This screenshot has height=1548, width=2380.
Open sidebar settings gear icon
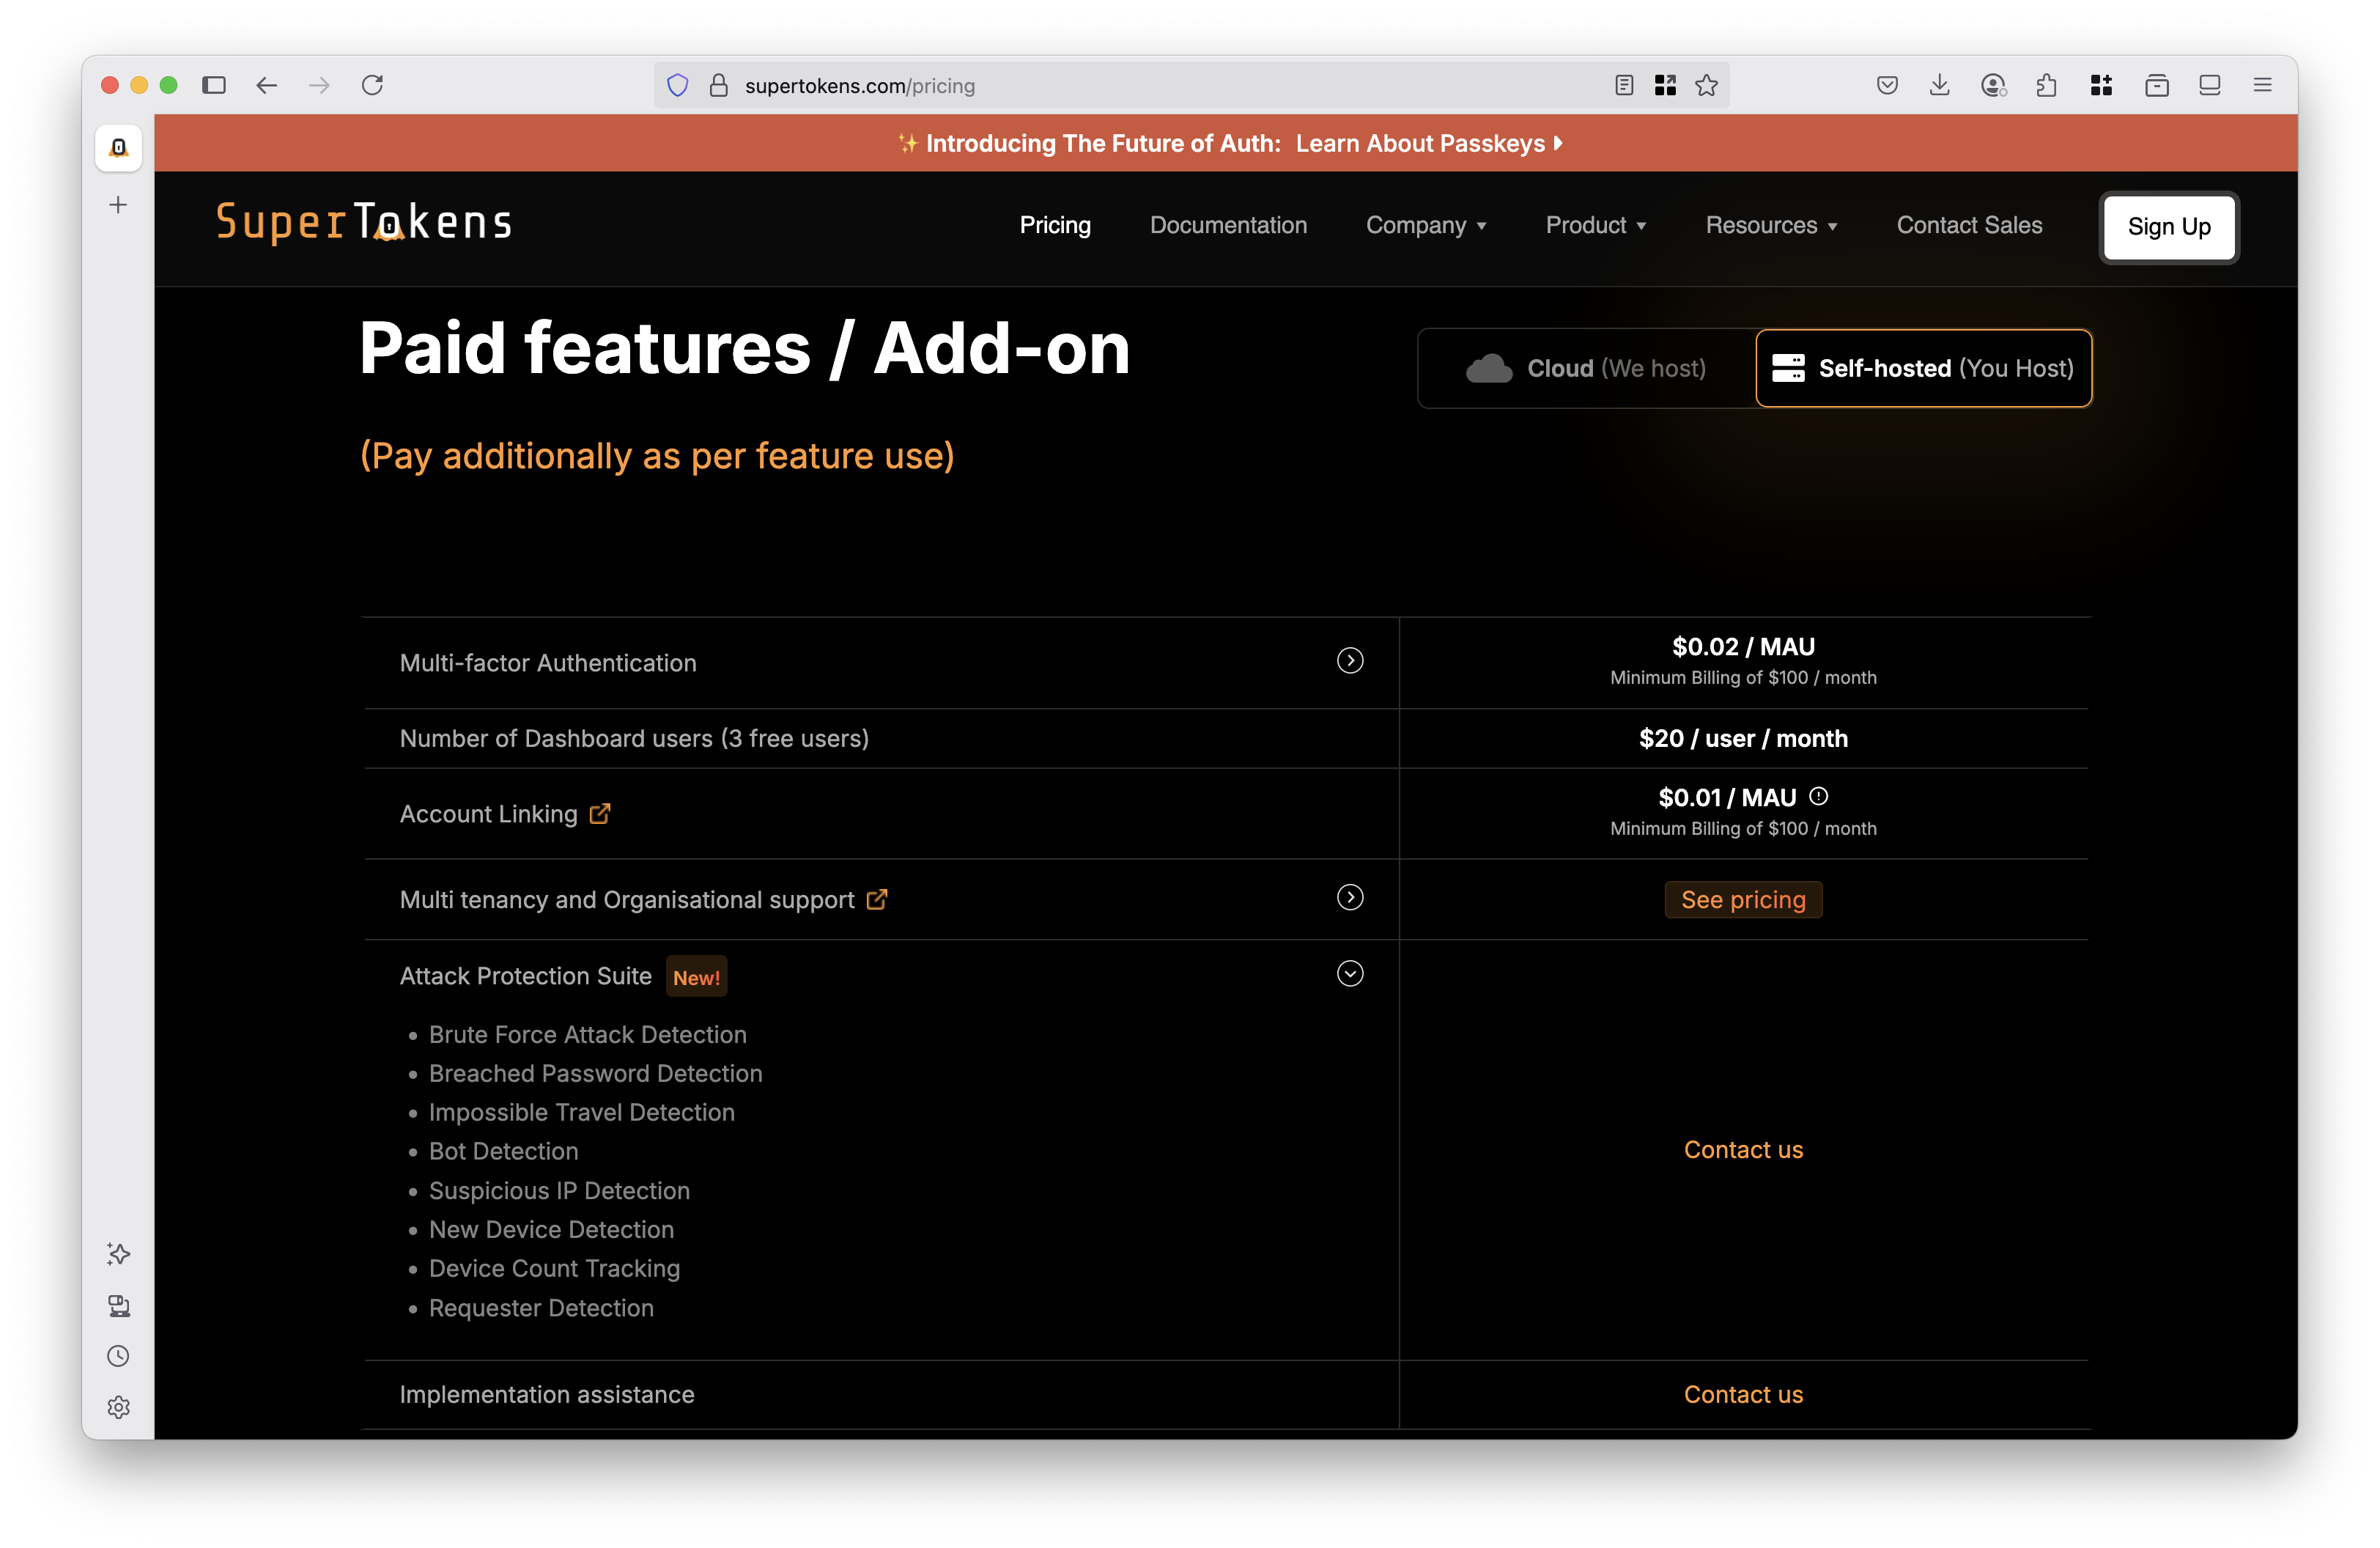[118, 1407]
